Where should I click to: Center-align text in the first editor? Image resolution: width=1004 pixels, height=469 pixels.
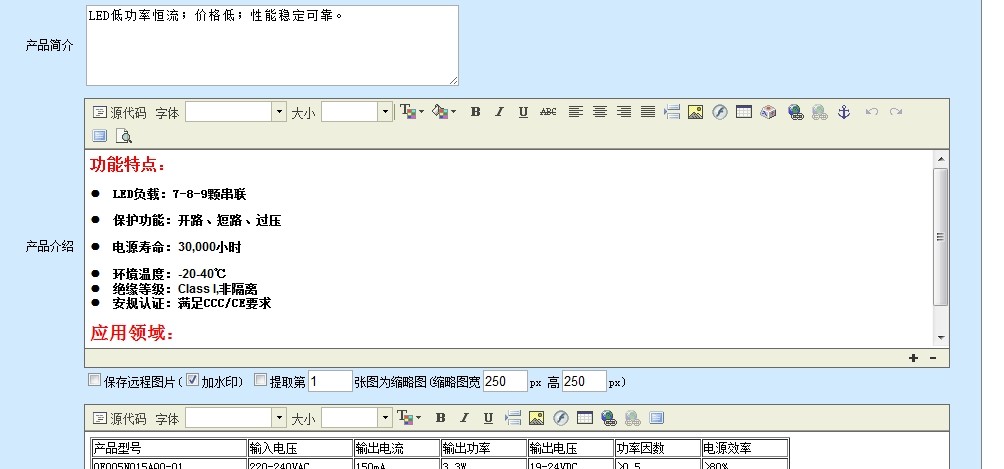tap(599, 112)
